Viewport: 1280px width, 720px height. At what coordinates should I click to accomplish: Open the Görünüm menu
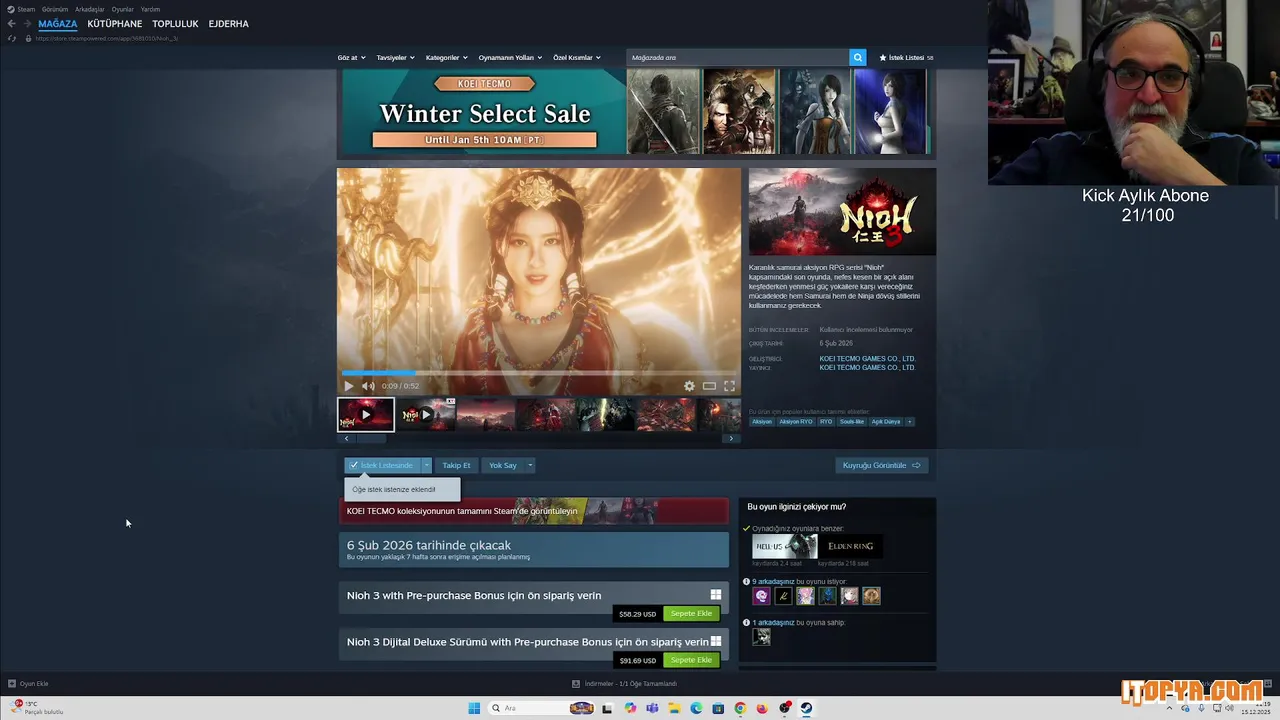pos(55,9)
